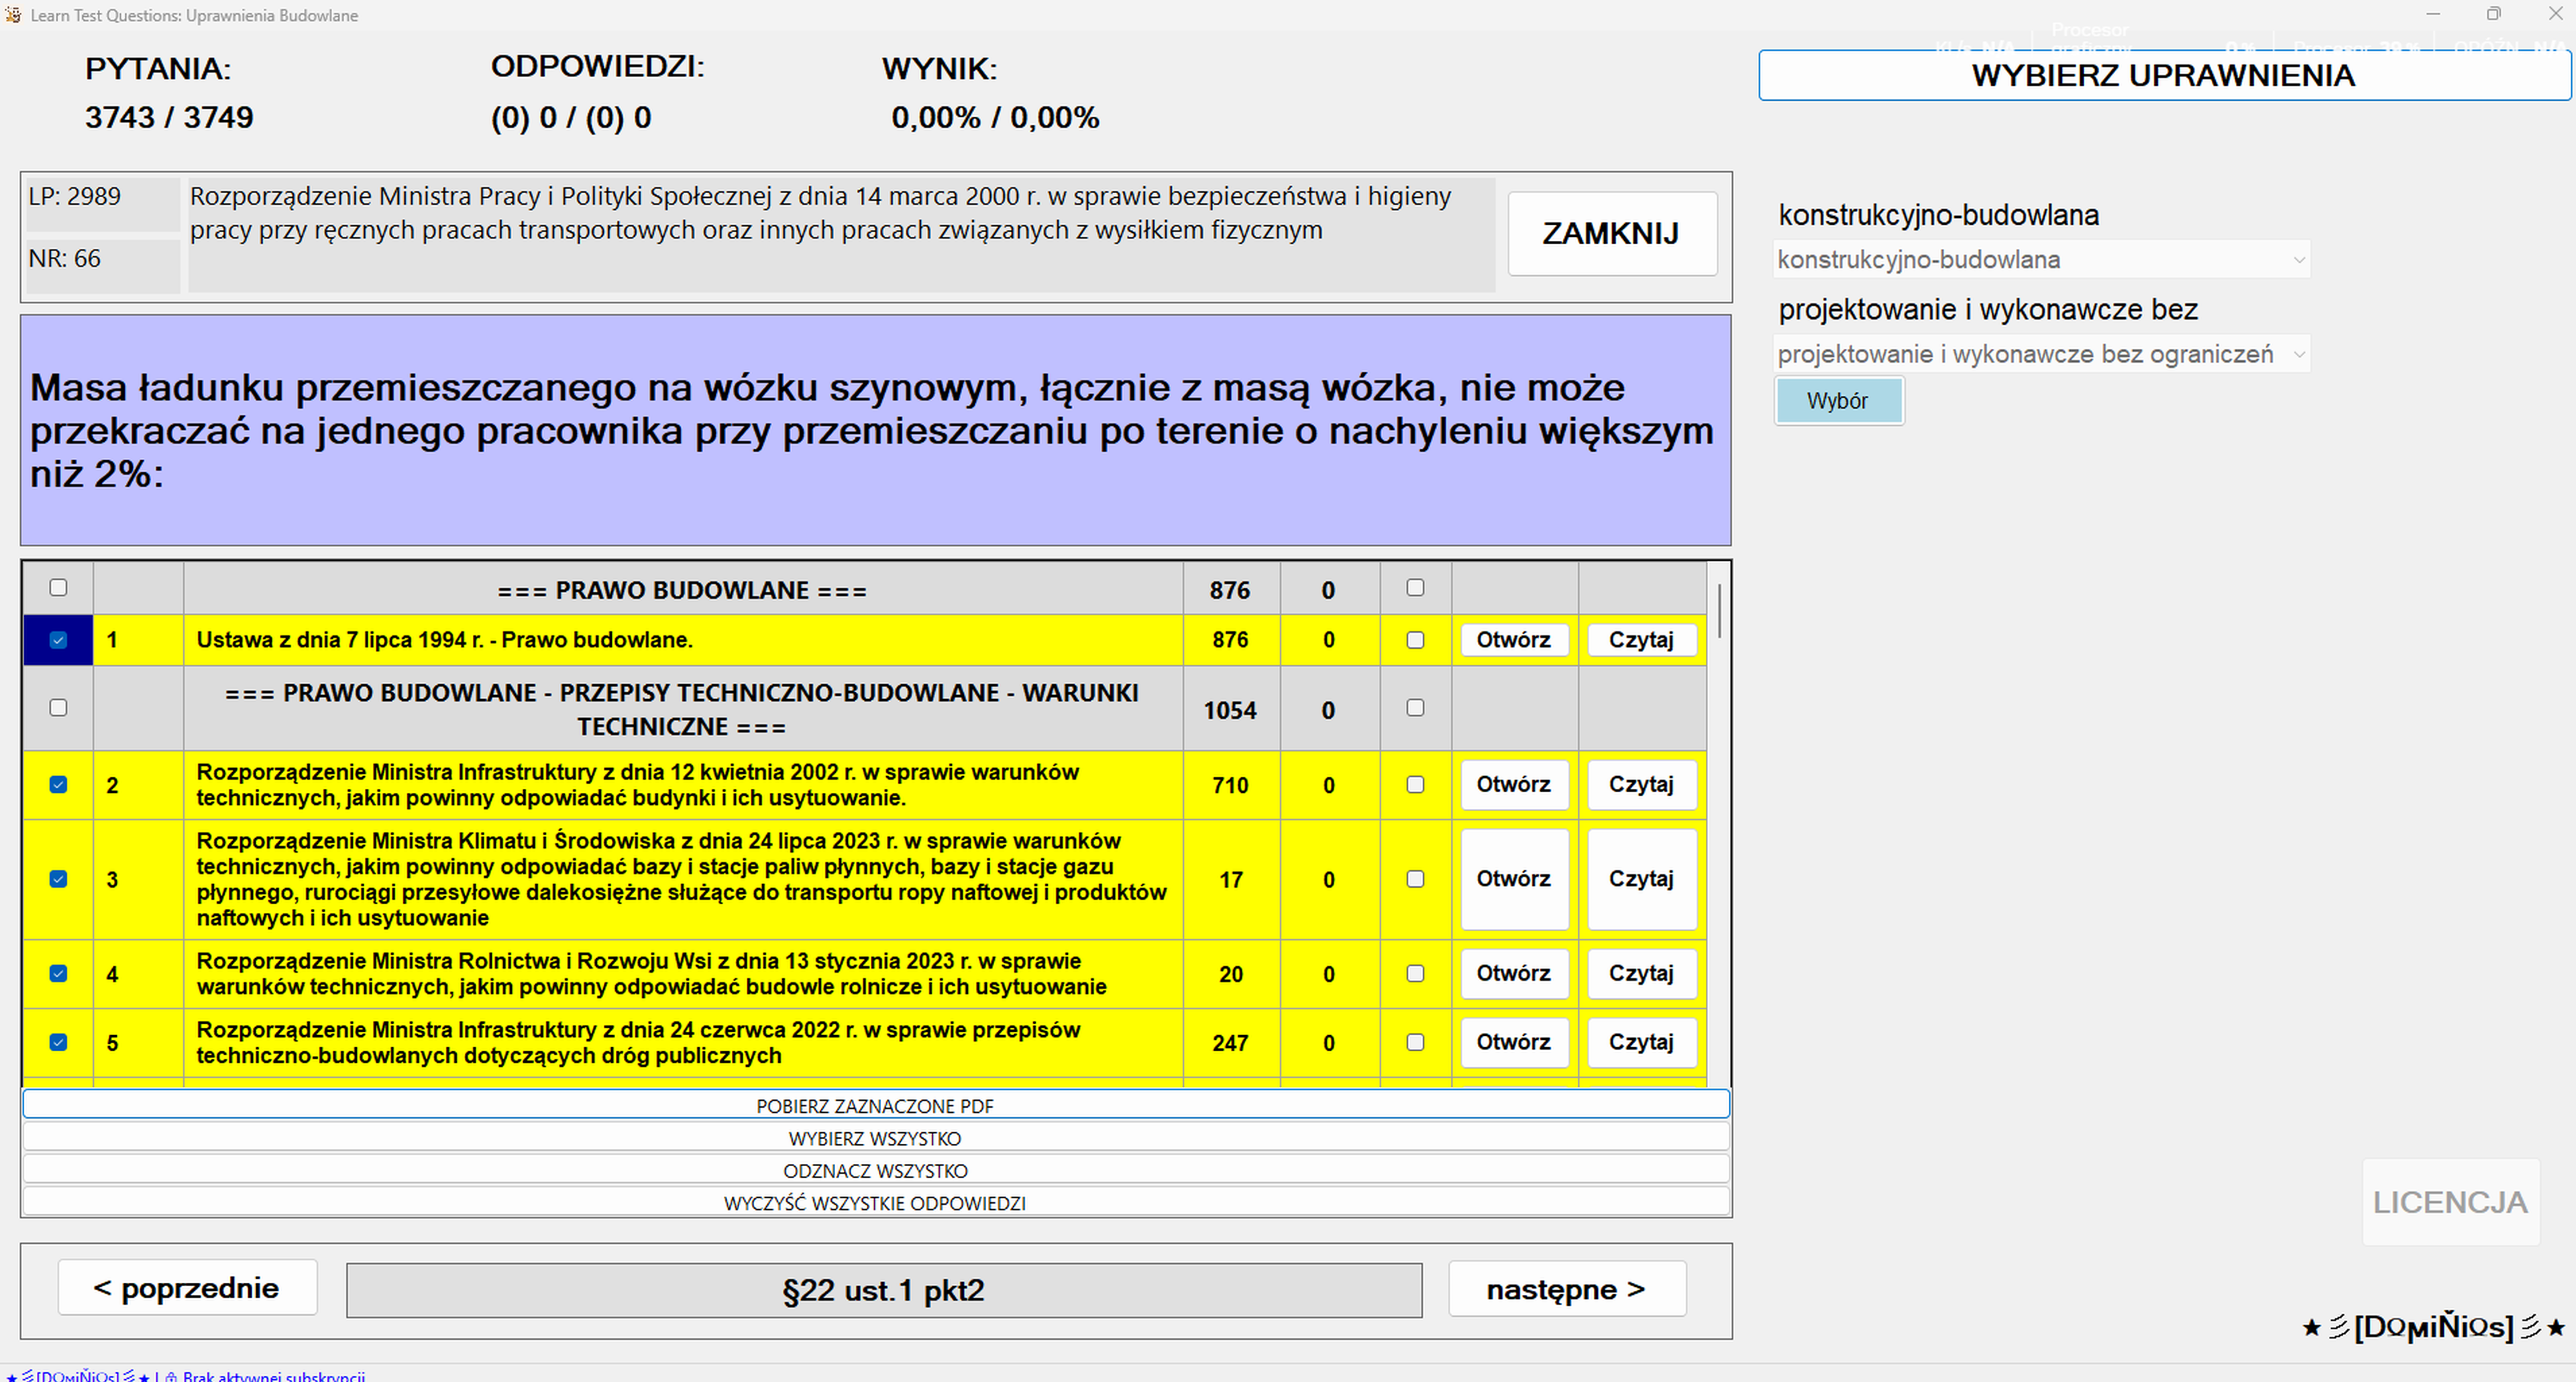
Task: Click POBIERZ ZAZNACZONE PDF
Action: point(875,1105)
